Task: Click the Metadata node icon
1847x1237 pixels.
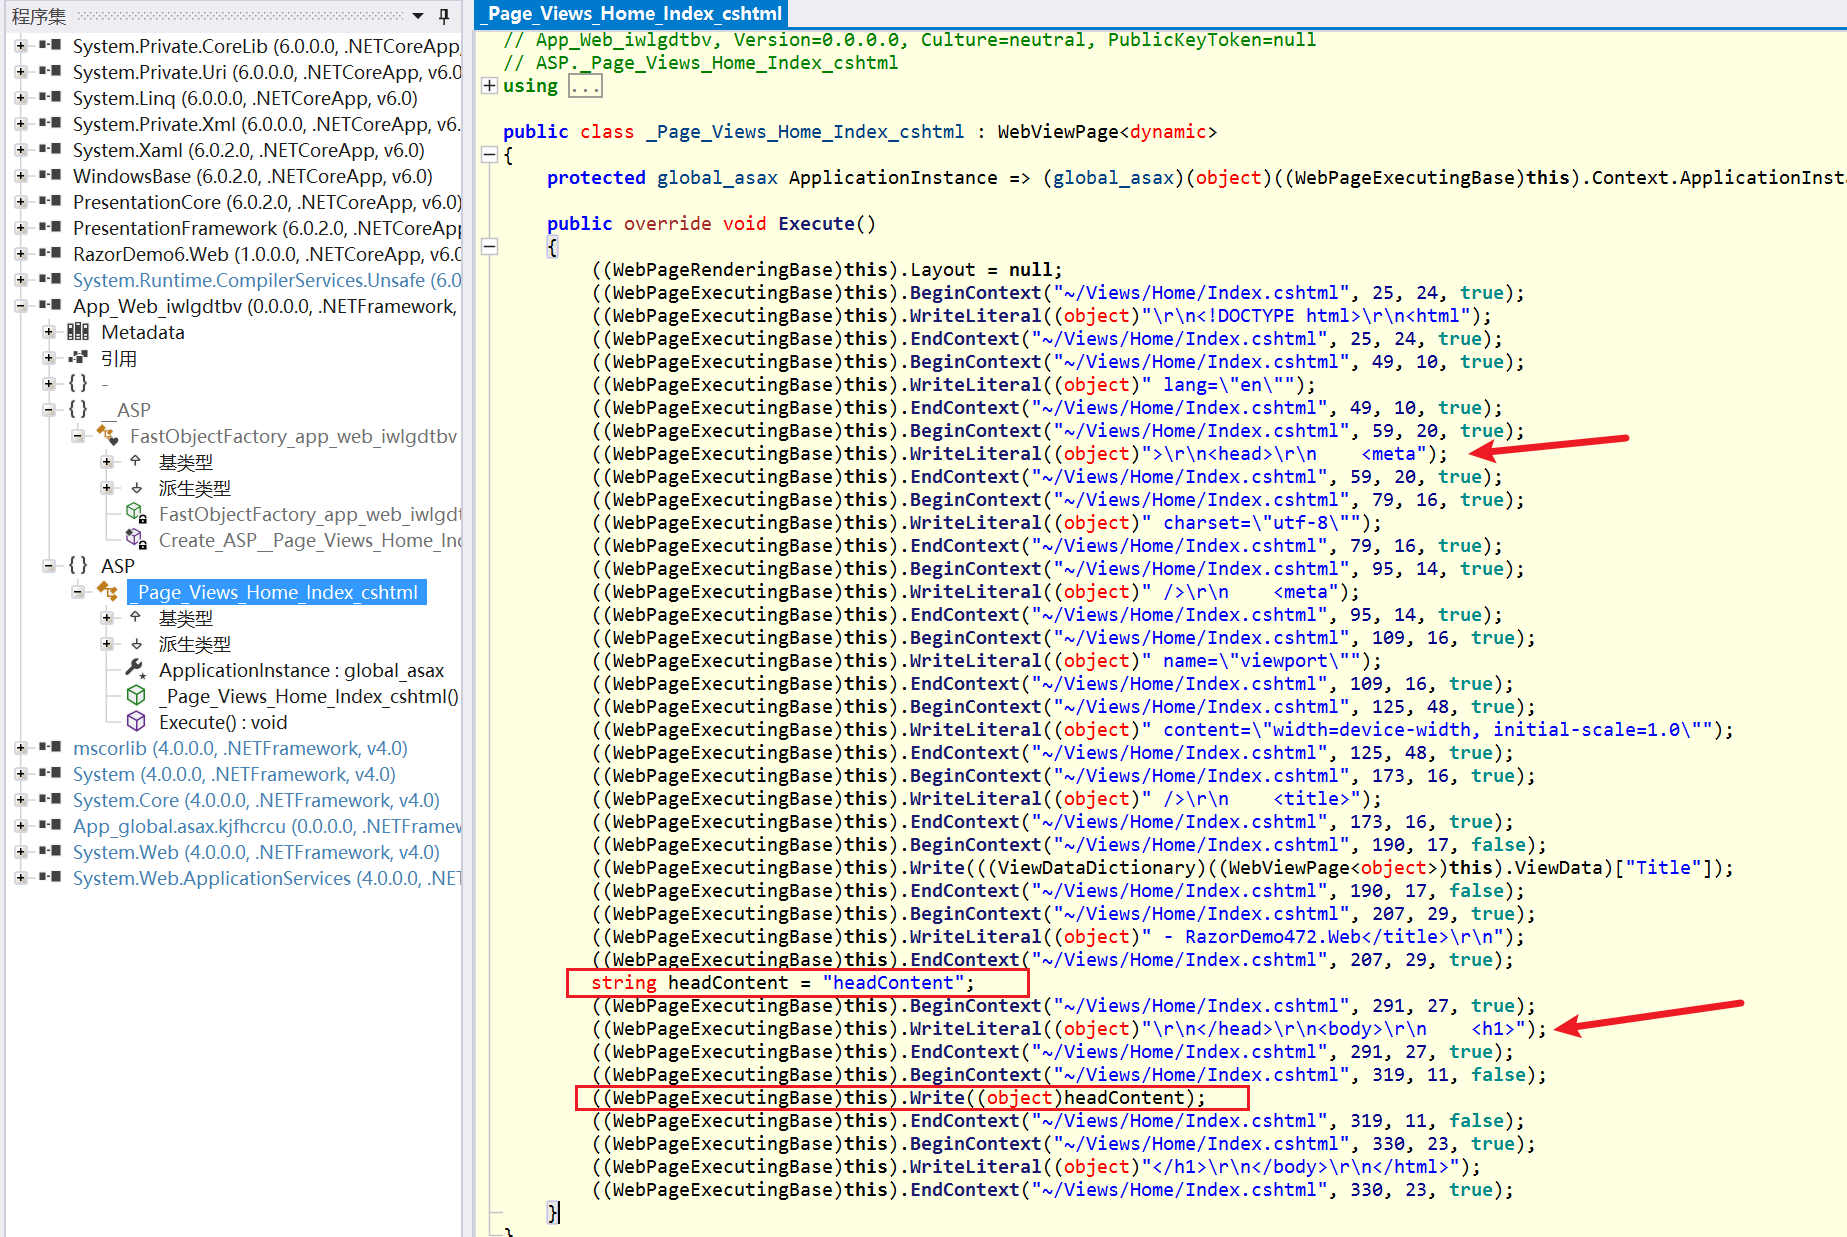Action: click(x=78, y=332)
